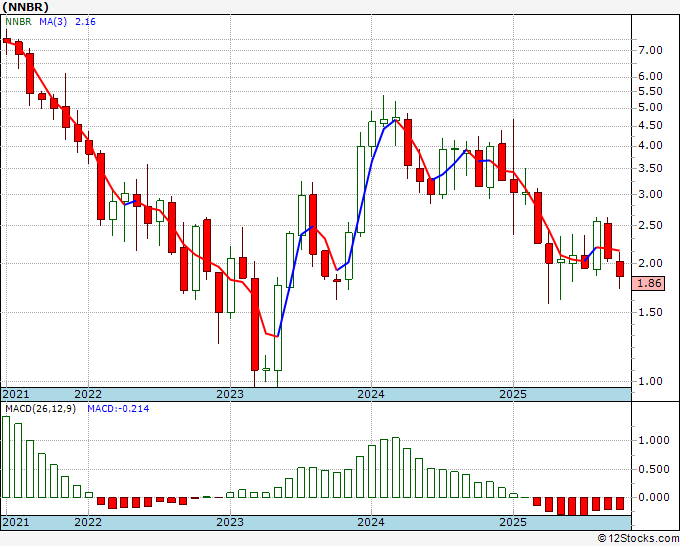This screenshot has height=546, width=680.
Task: Click the 1.00 price axis label
Action: (650, 382)
